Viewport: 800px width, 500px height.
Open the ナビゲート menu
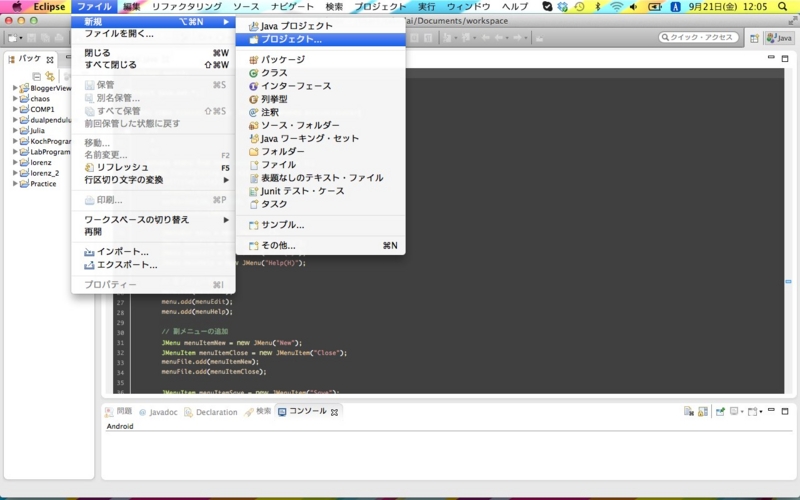292,7
